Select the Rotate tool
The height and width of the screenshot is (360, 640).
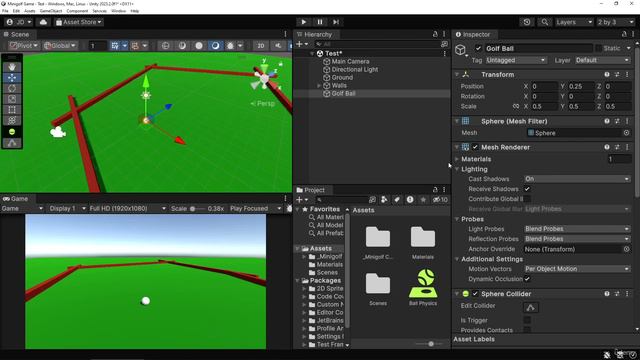point(12,88)
